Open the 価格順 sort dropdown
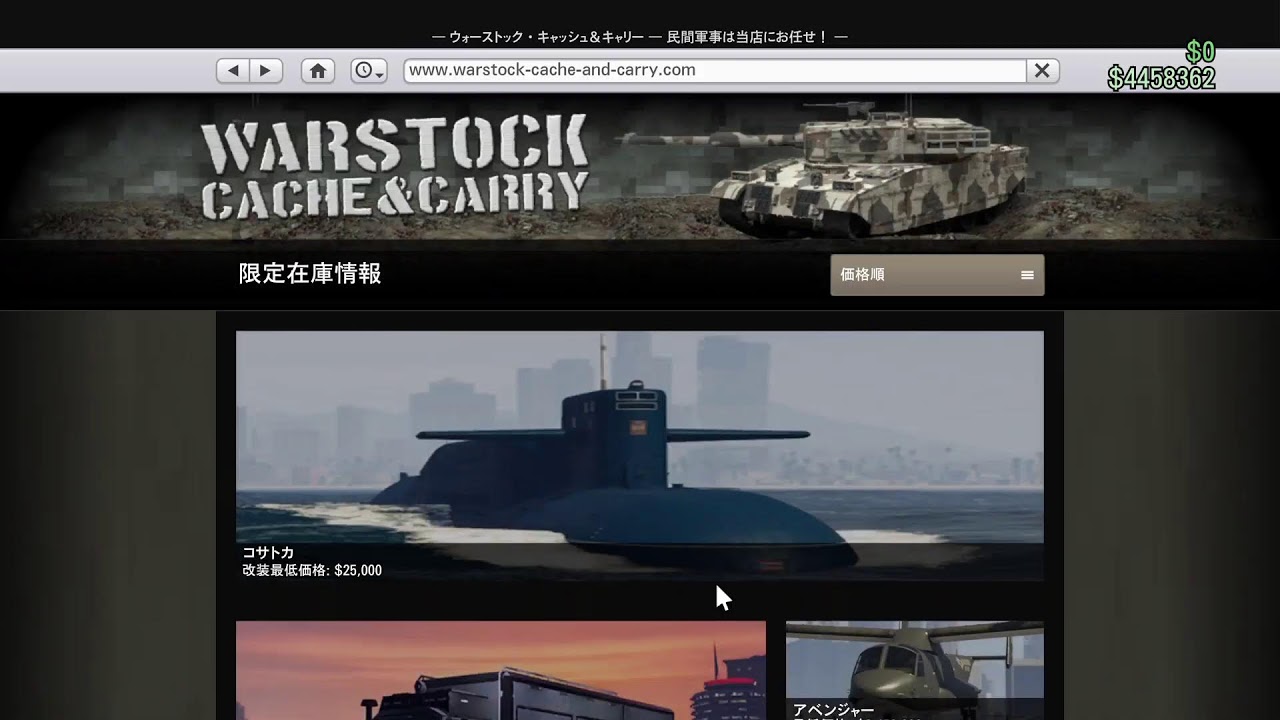1280x720 pixels. tap(937, 275)
